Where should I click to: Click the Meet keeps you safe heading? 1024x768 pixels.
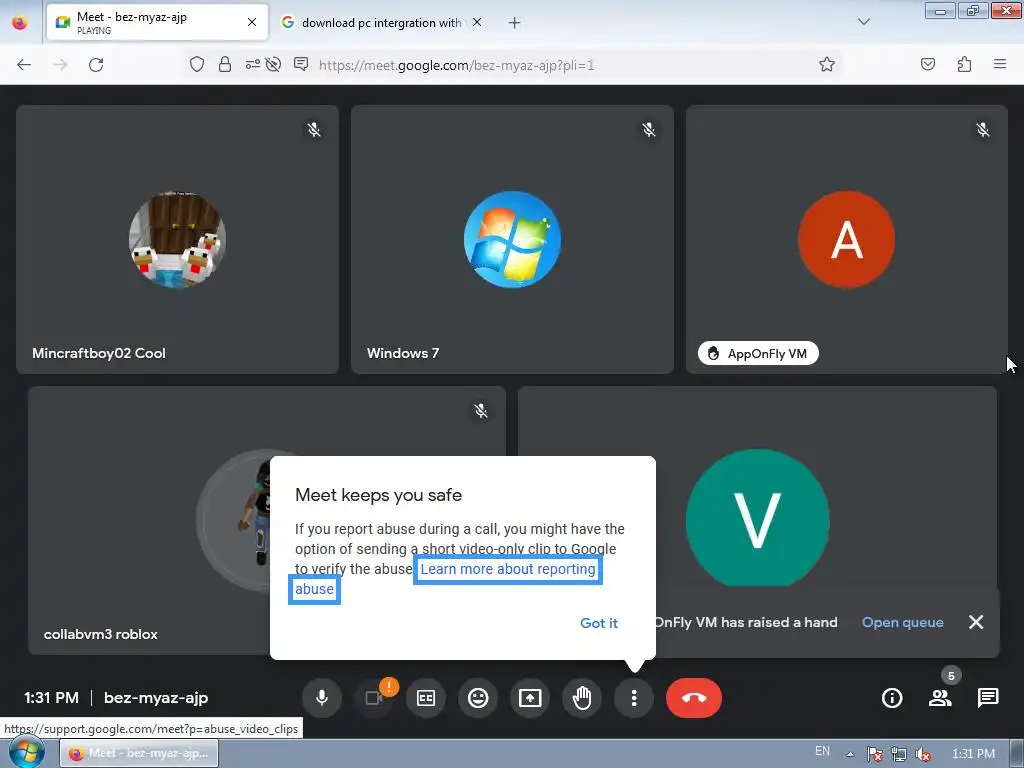[378, 495]
